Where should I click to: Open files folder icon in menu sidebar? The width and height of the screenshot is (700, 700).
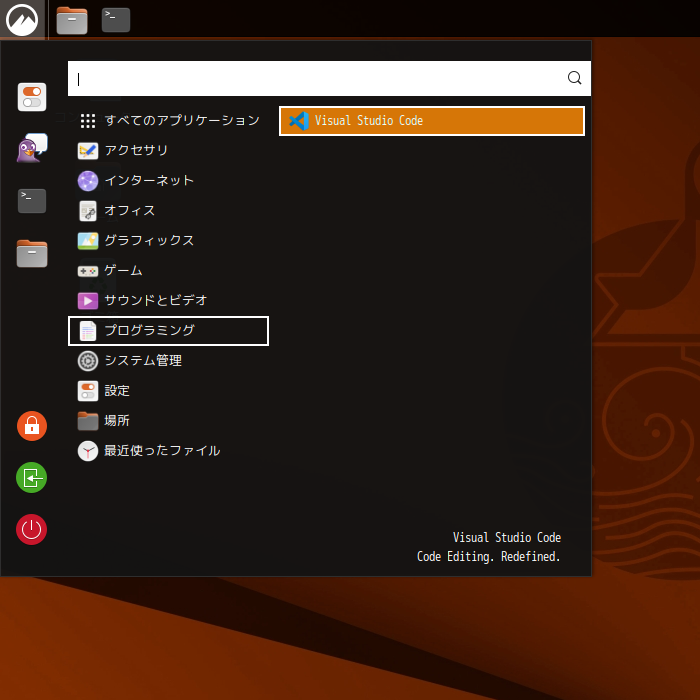[x=32, y=253]
